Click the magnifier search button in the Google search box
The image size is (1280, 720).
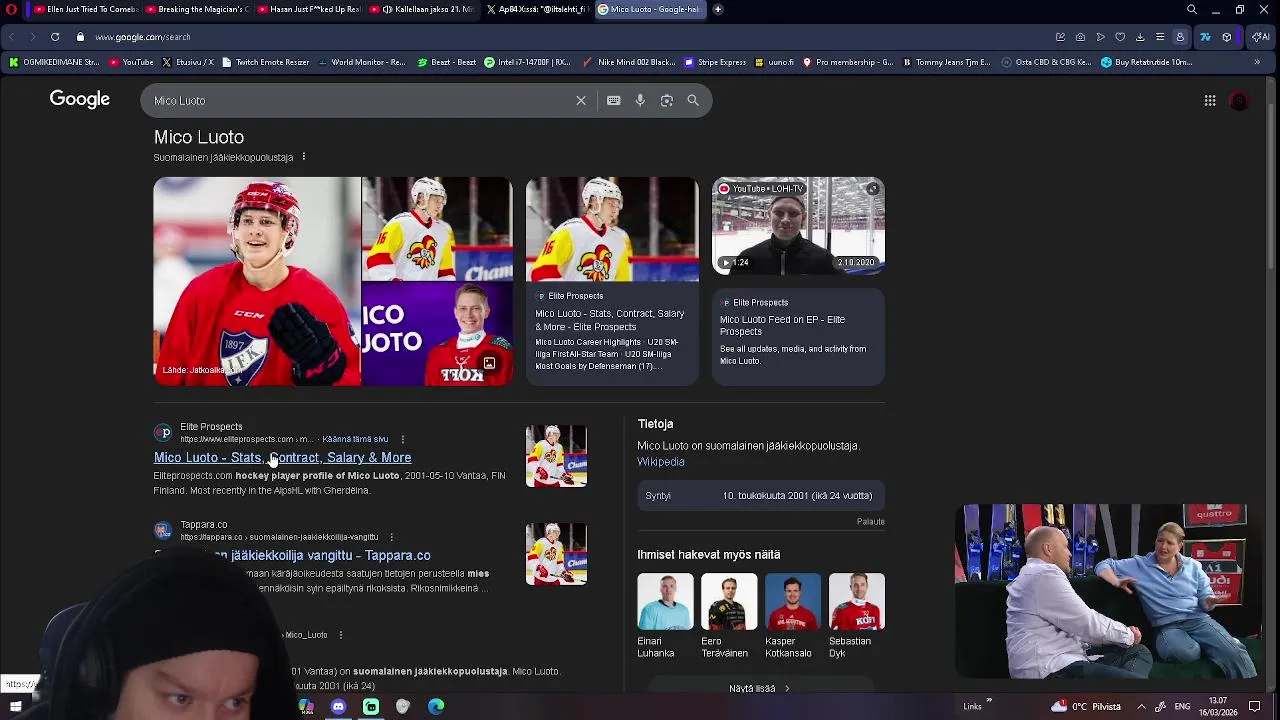(693, 100)
